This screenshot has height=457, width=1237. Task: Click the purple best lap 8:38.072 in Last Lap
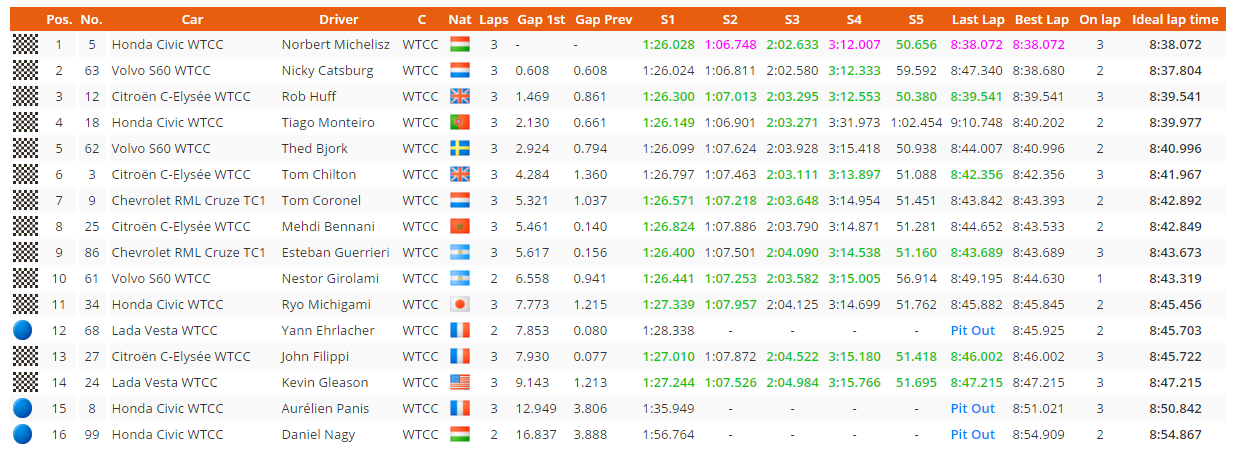click(977, 45)
